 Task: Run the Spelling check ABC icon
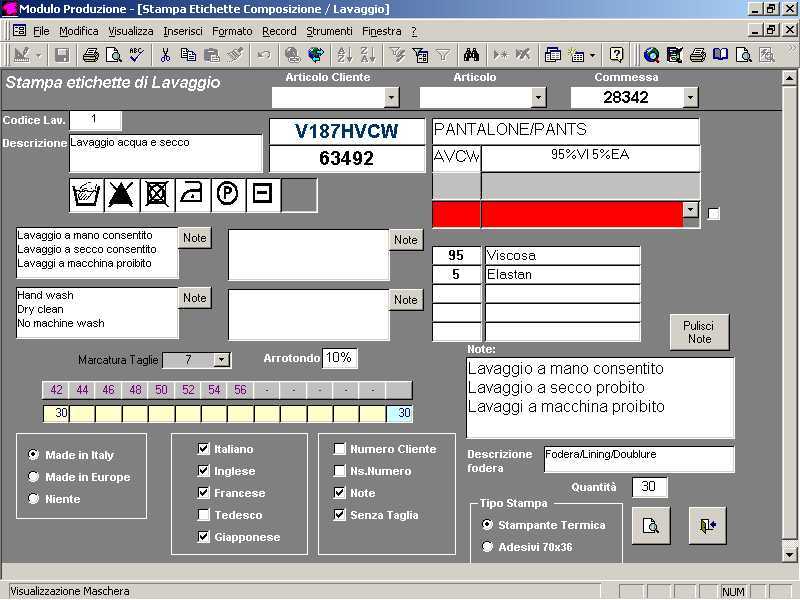coord(136,55)
